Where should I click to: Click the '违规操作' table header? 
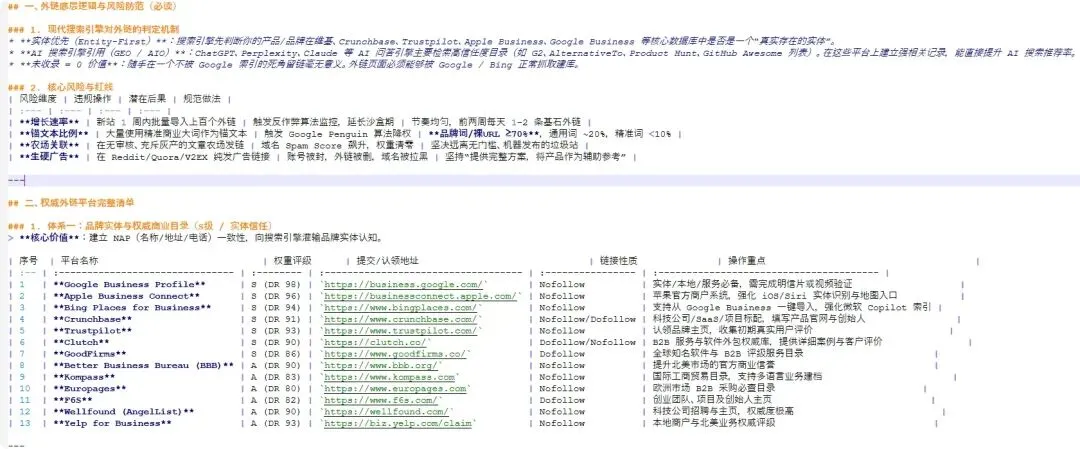93,98
